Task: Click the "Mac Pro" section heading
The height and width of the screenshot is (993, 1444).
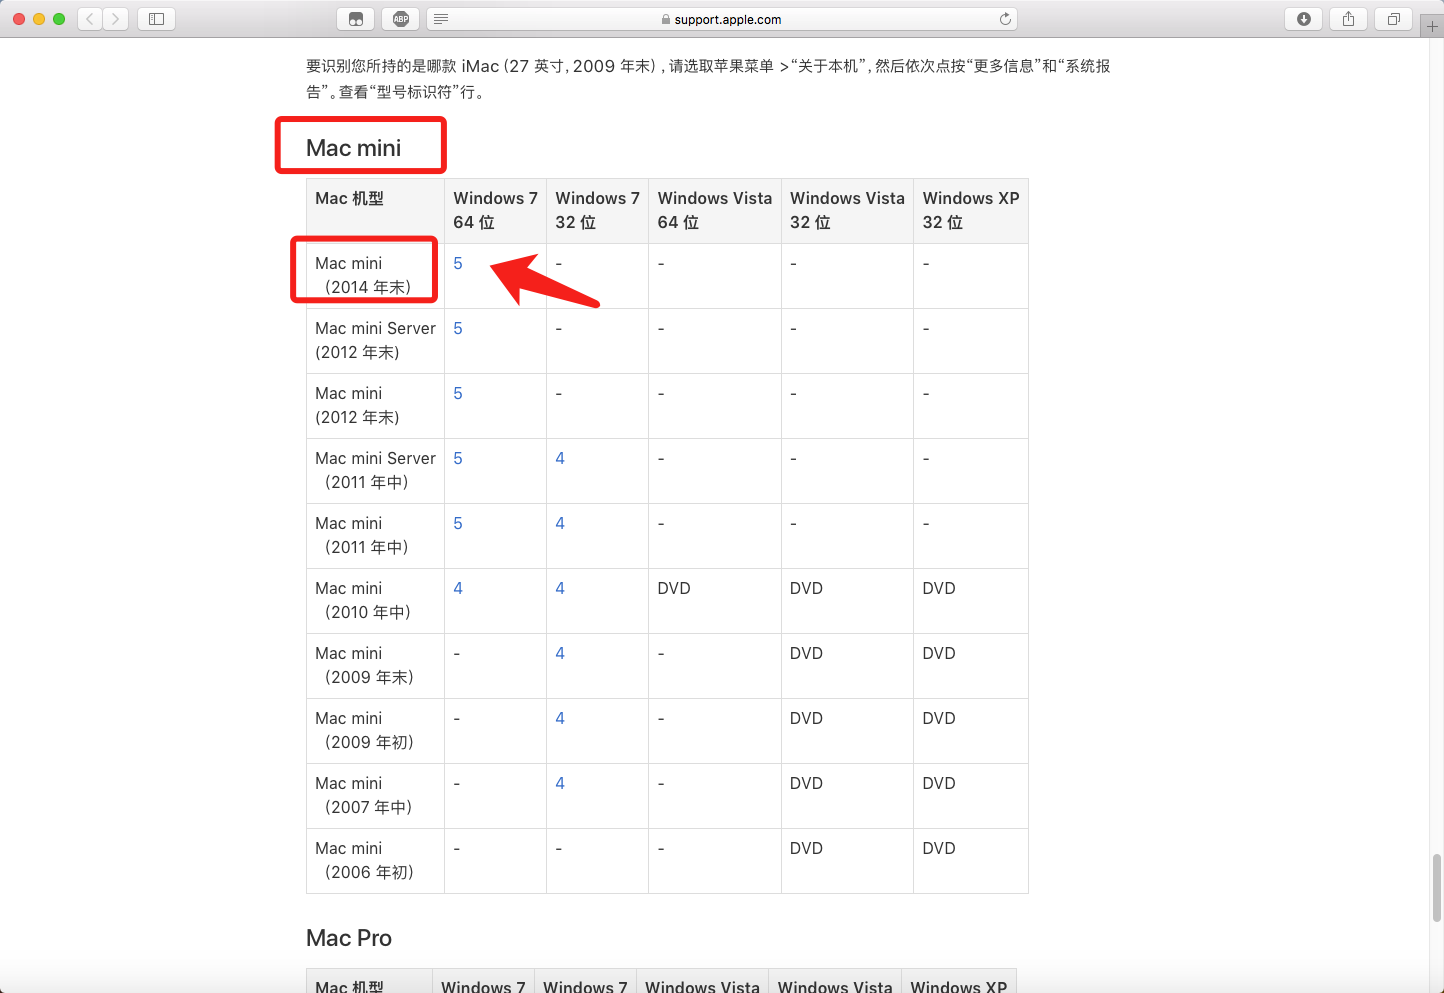Action: coord(349,938)
